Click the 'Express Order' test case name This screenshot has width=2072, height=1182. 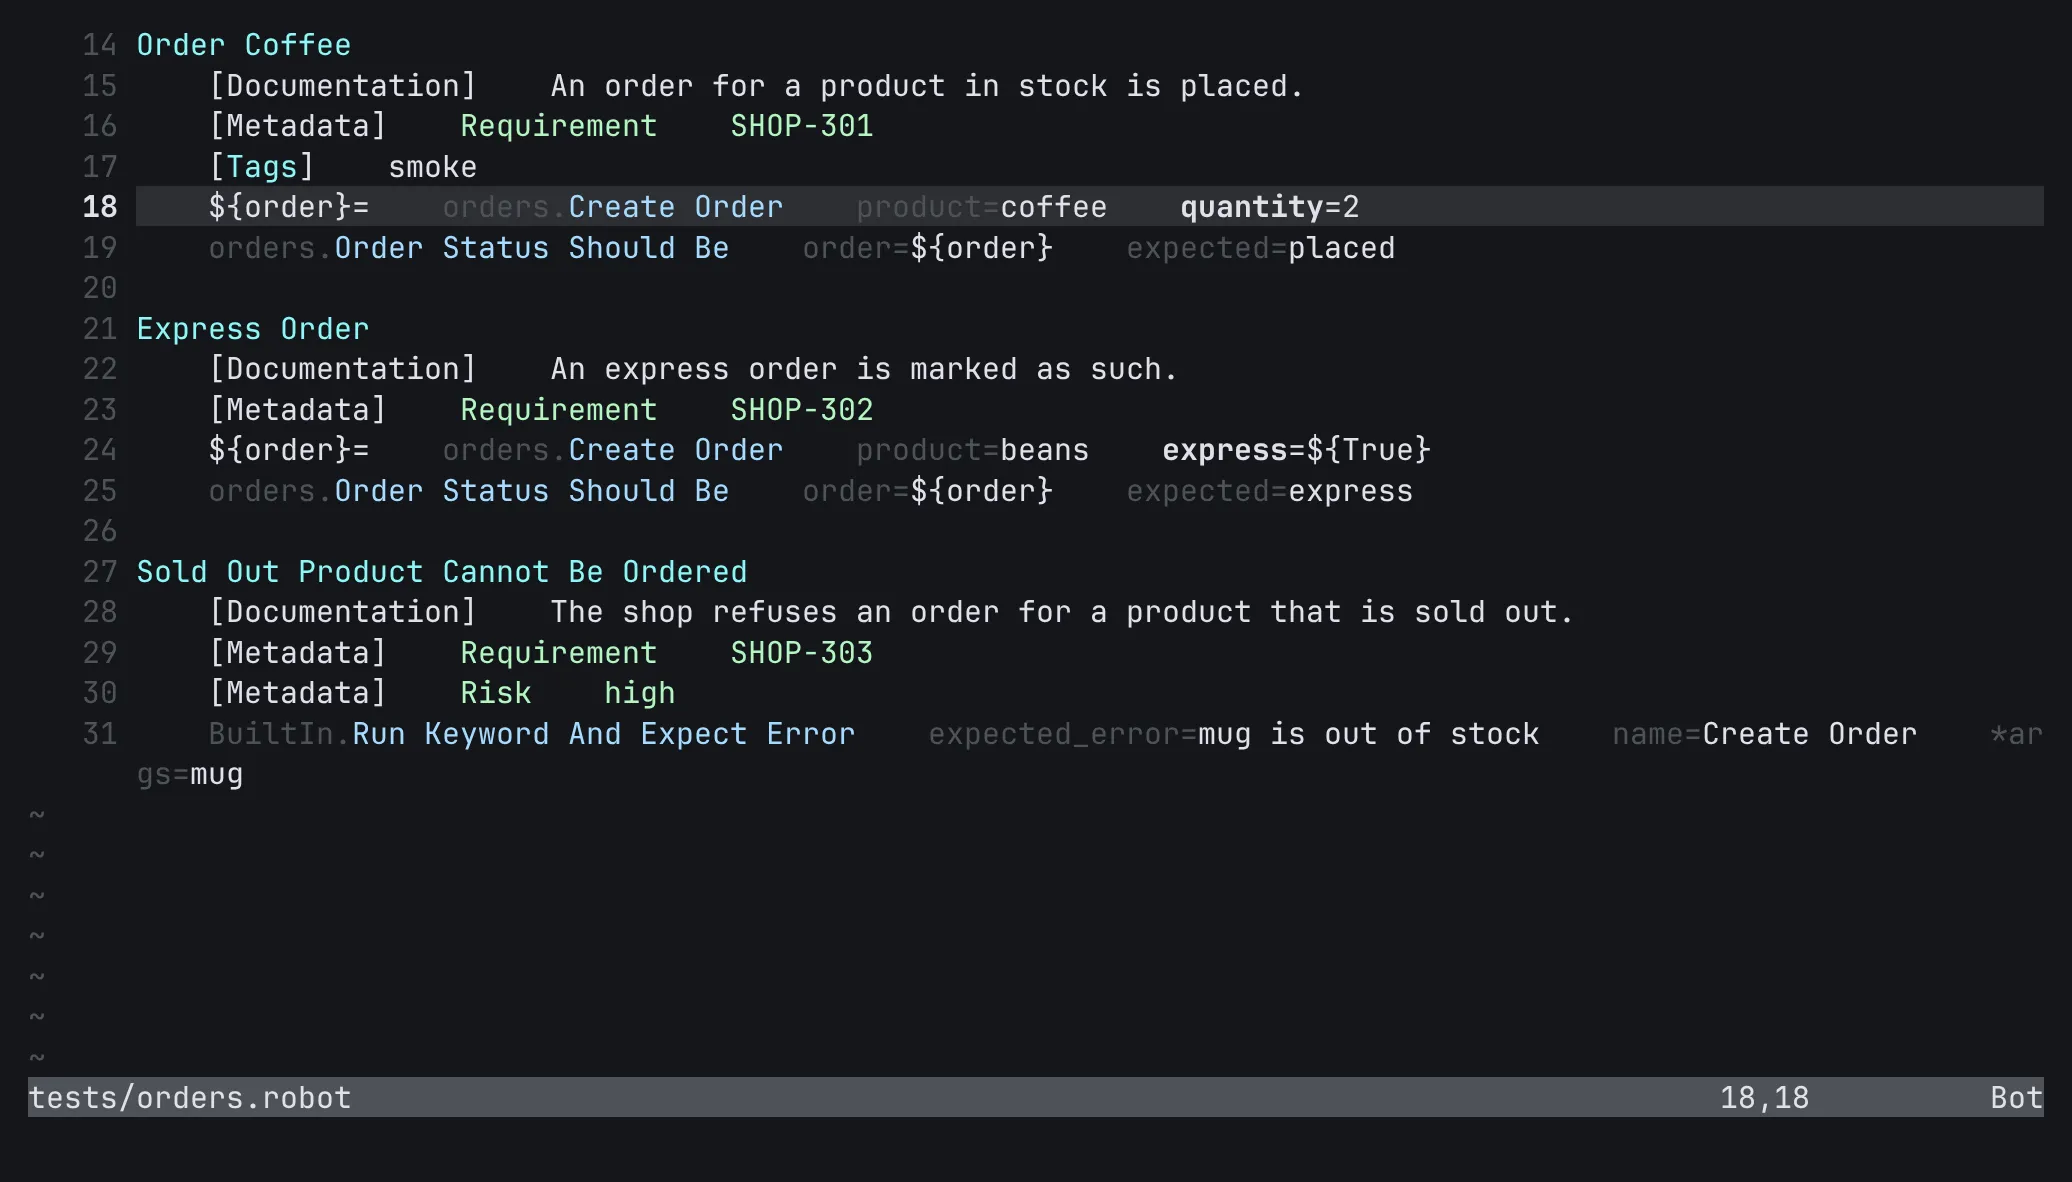(x=252, y=329)
